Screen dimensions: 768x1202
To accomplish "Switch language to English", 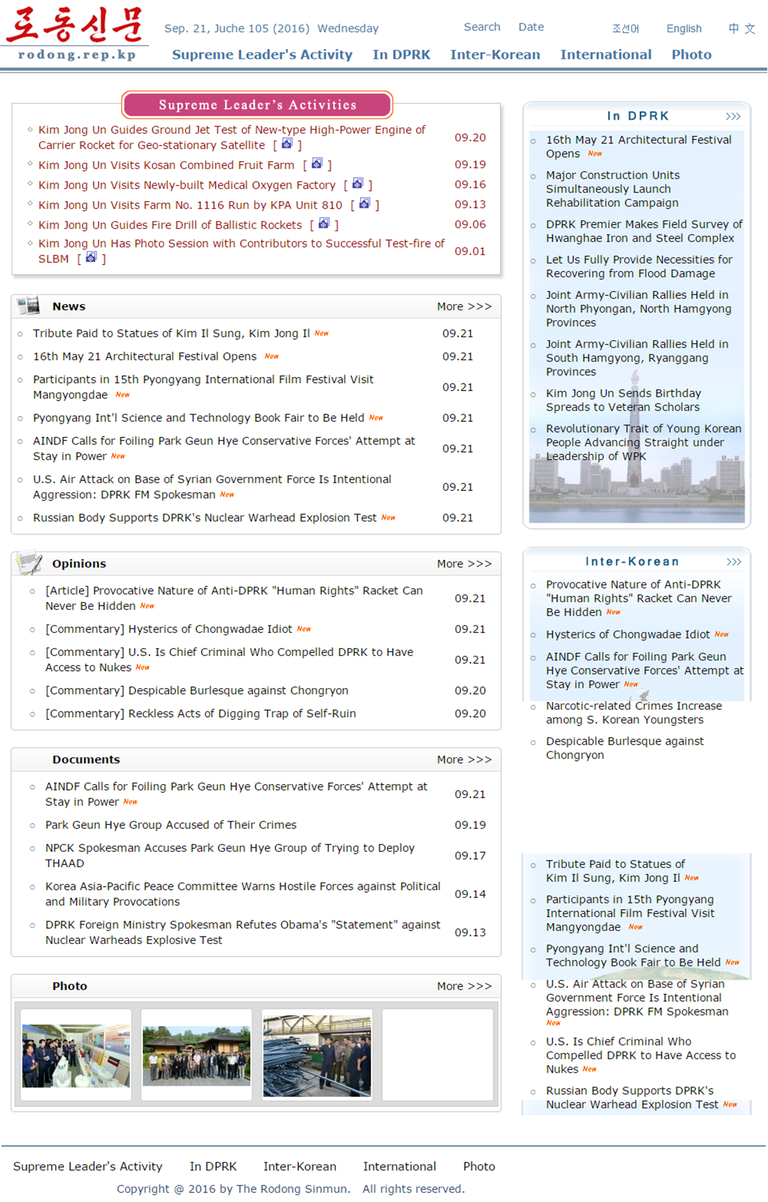I will tap(684, 29).
